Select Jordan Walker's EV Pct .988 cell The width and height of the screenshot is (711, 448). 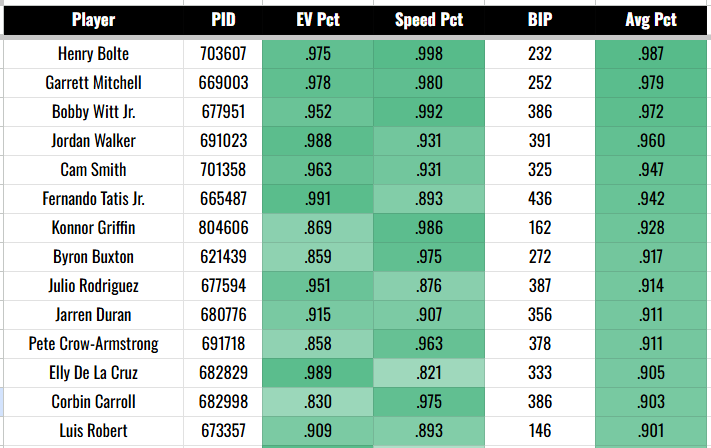(318, 141)
